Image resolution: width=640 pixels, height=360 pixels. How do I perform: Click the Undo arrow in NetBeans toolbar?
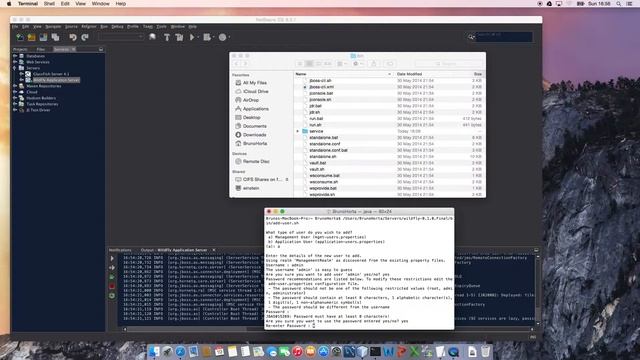click(73, 37)
